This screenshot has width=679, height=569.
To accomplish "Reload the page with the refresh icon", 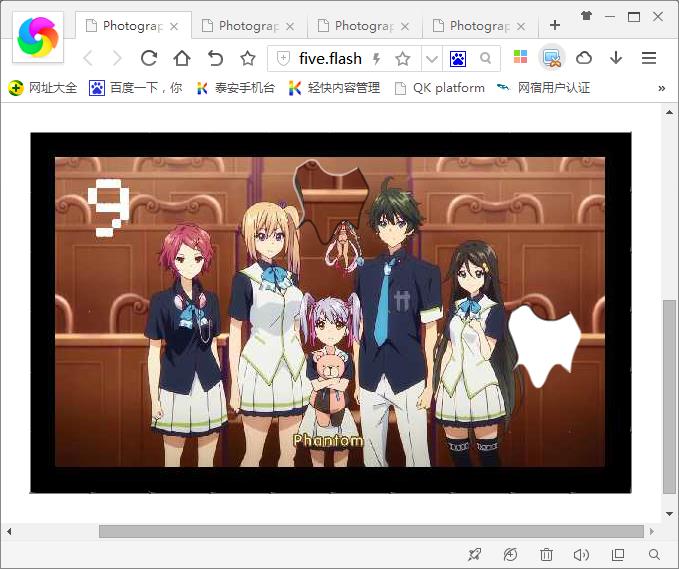I will [x=149, y=58].
